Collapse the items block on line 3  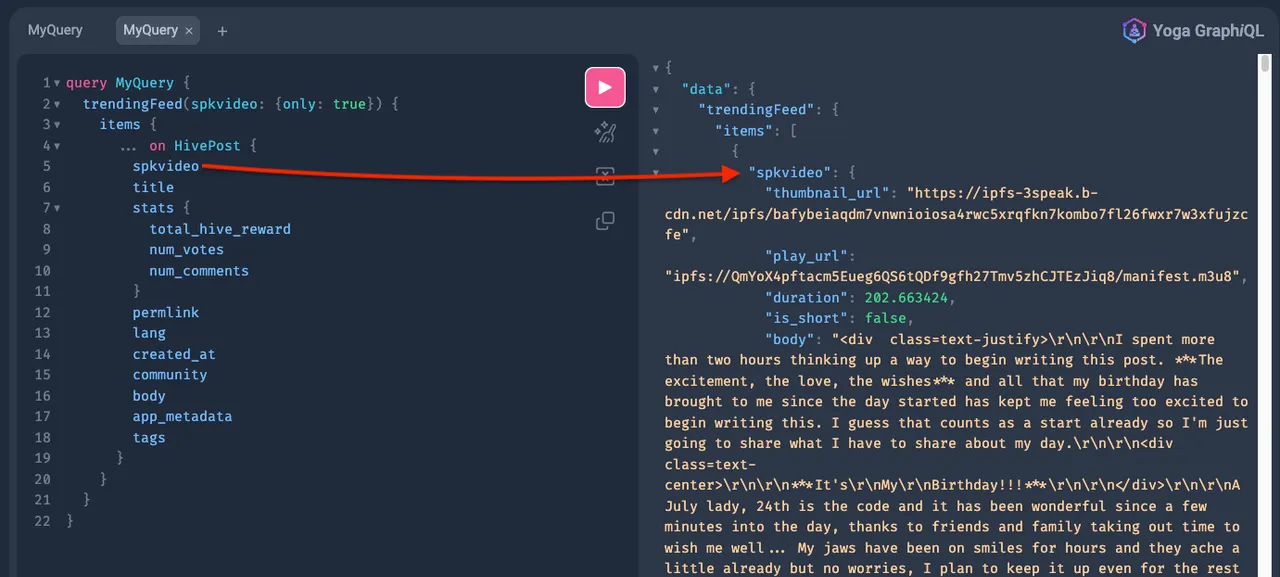coord(56,125)
